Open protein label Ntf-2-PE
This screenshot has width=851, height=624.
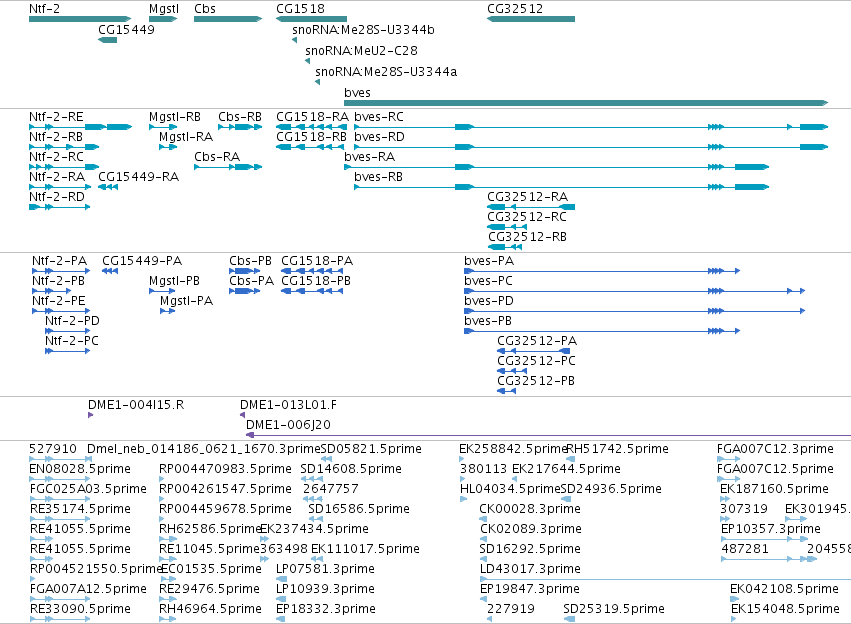click(59, 301)
